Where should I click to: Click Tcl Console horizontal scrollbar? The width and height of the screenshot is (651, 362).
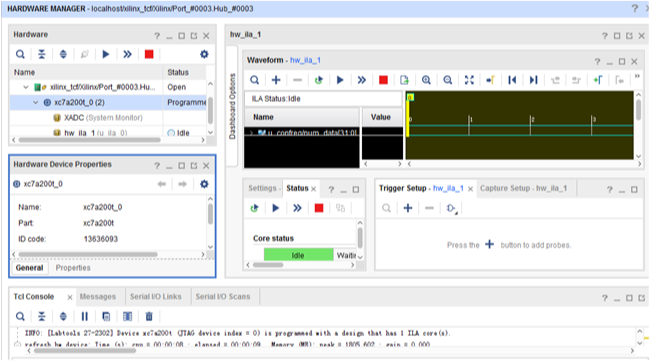click(x=85, y=351)
